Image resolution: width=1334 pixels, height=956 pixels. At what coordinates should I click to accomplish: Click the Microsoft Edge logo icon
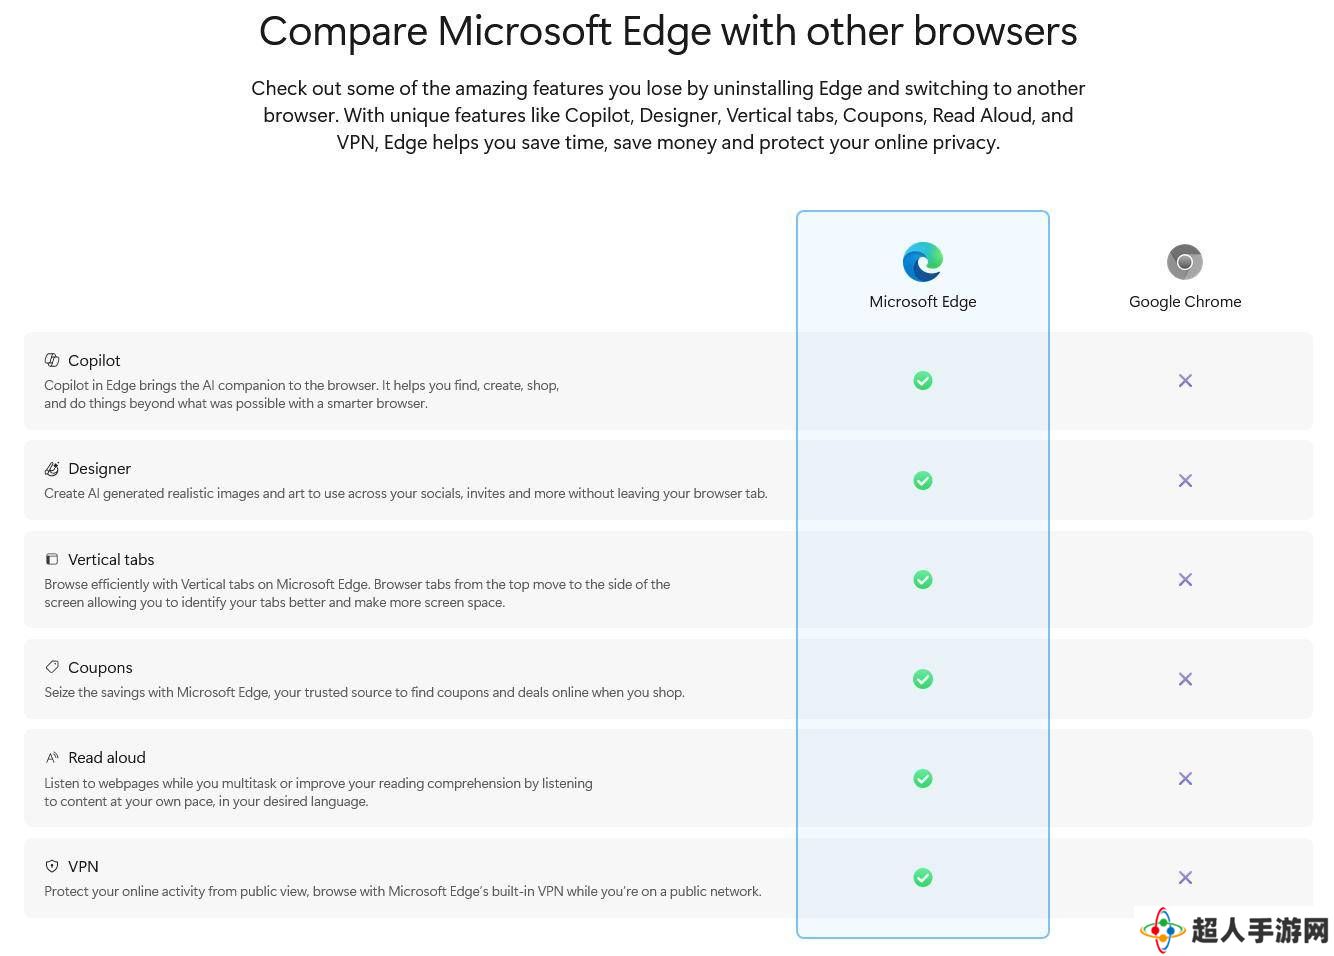click(x=922, y=262)
